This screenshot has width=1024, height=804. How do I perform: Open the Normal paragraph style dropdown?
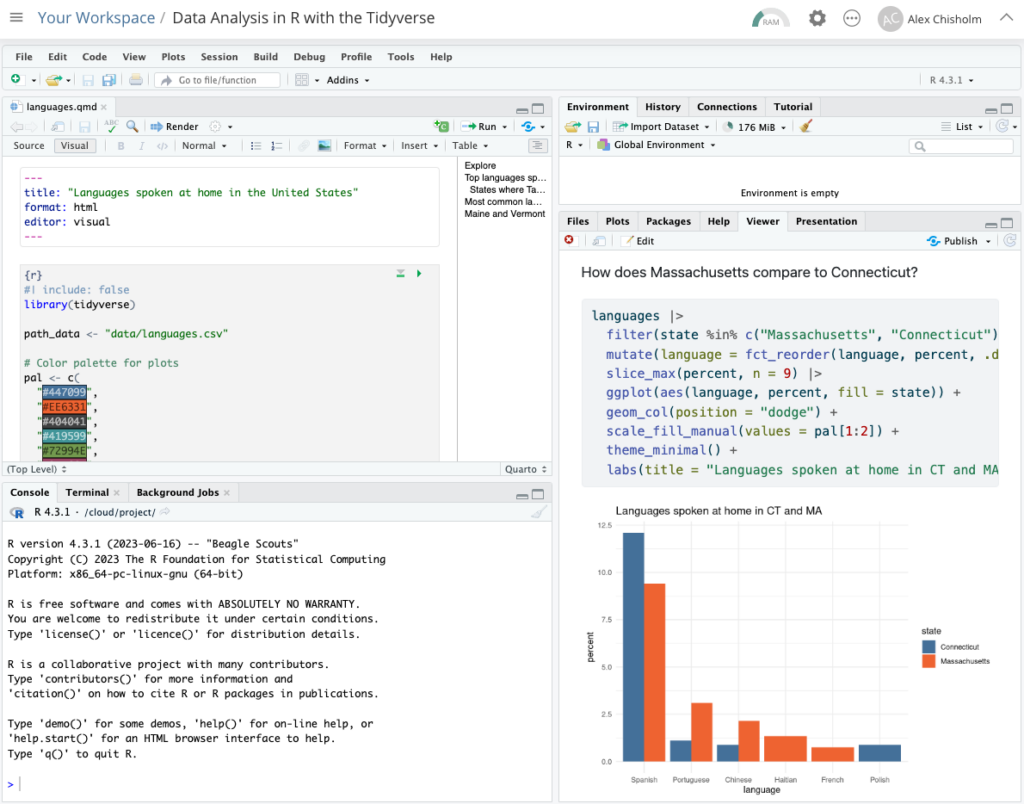(x=204, y=146)
